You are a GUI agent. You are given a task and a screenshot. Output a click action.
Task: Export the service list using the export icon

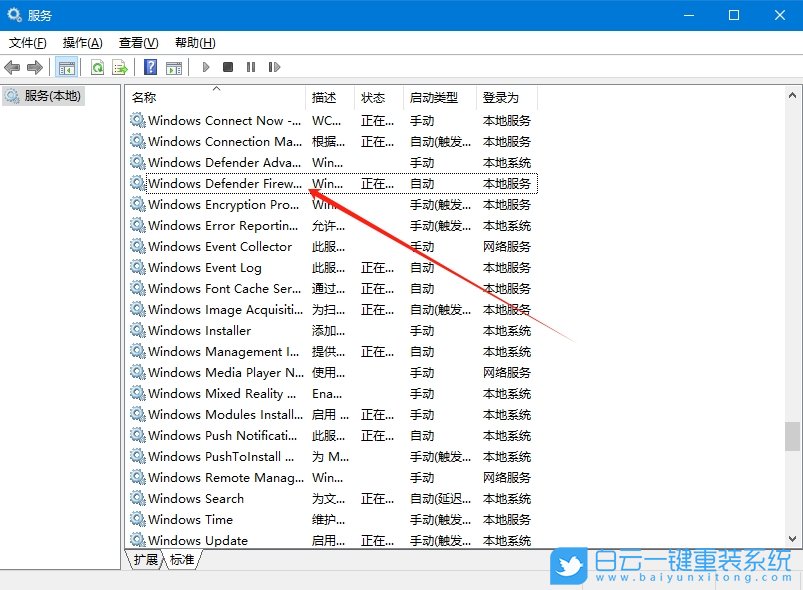[119, 67]
